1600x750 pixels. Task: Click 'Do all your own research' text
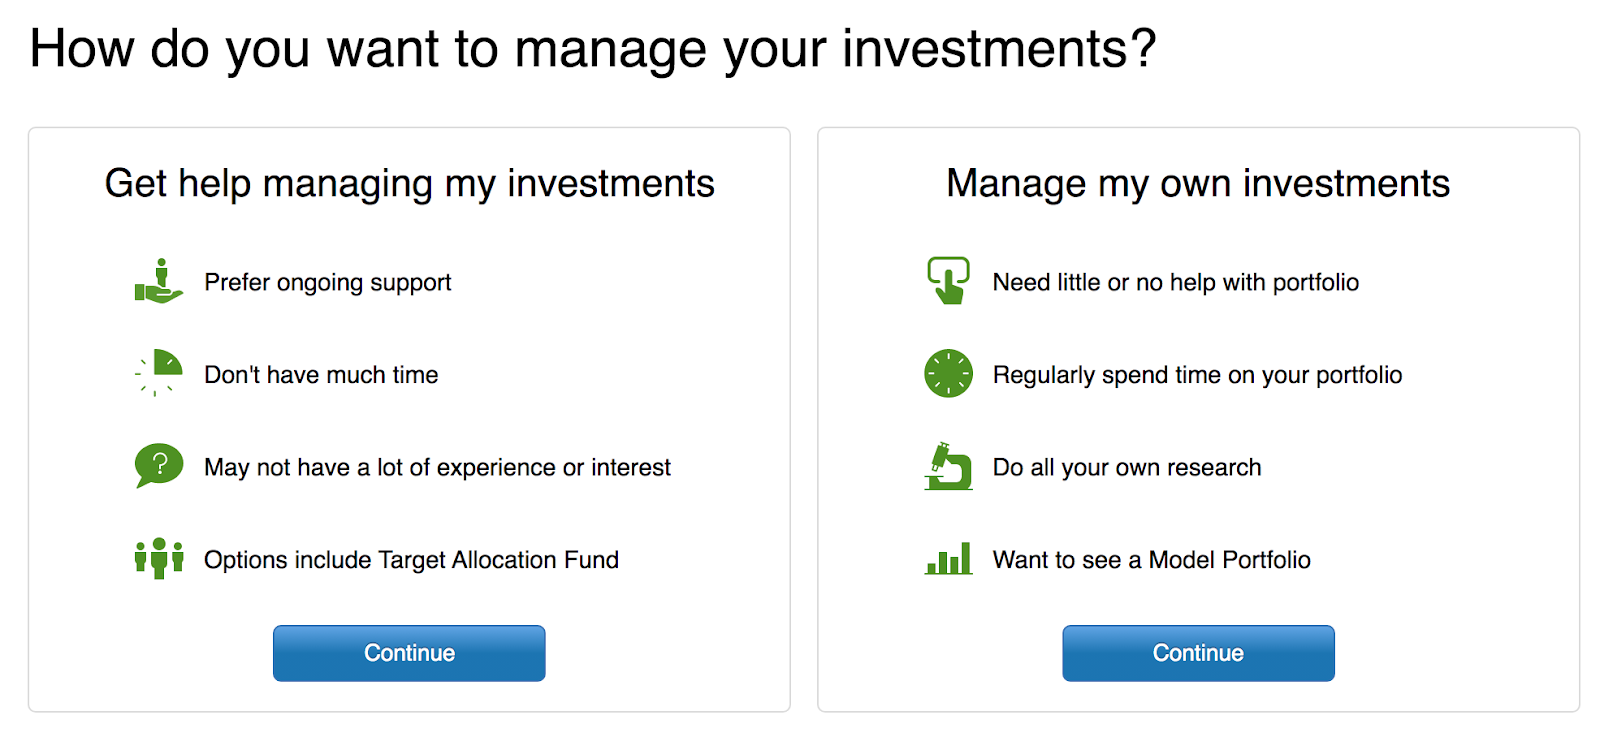1127,467
